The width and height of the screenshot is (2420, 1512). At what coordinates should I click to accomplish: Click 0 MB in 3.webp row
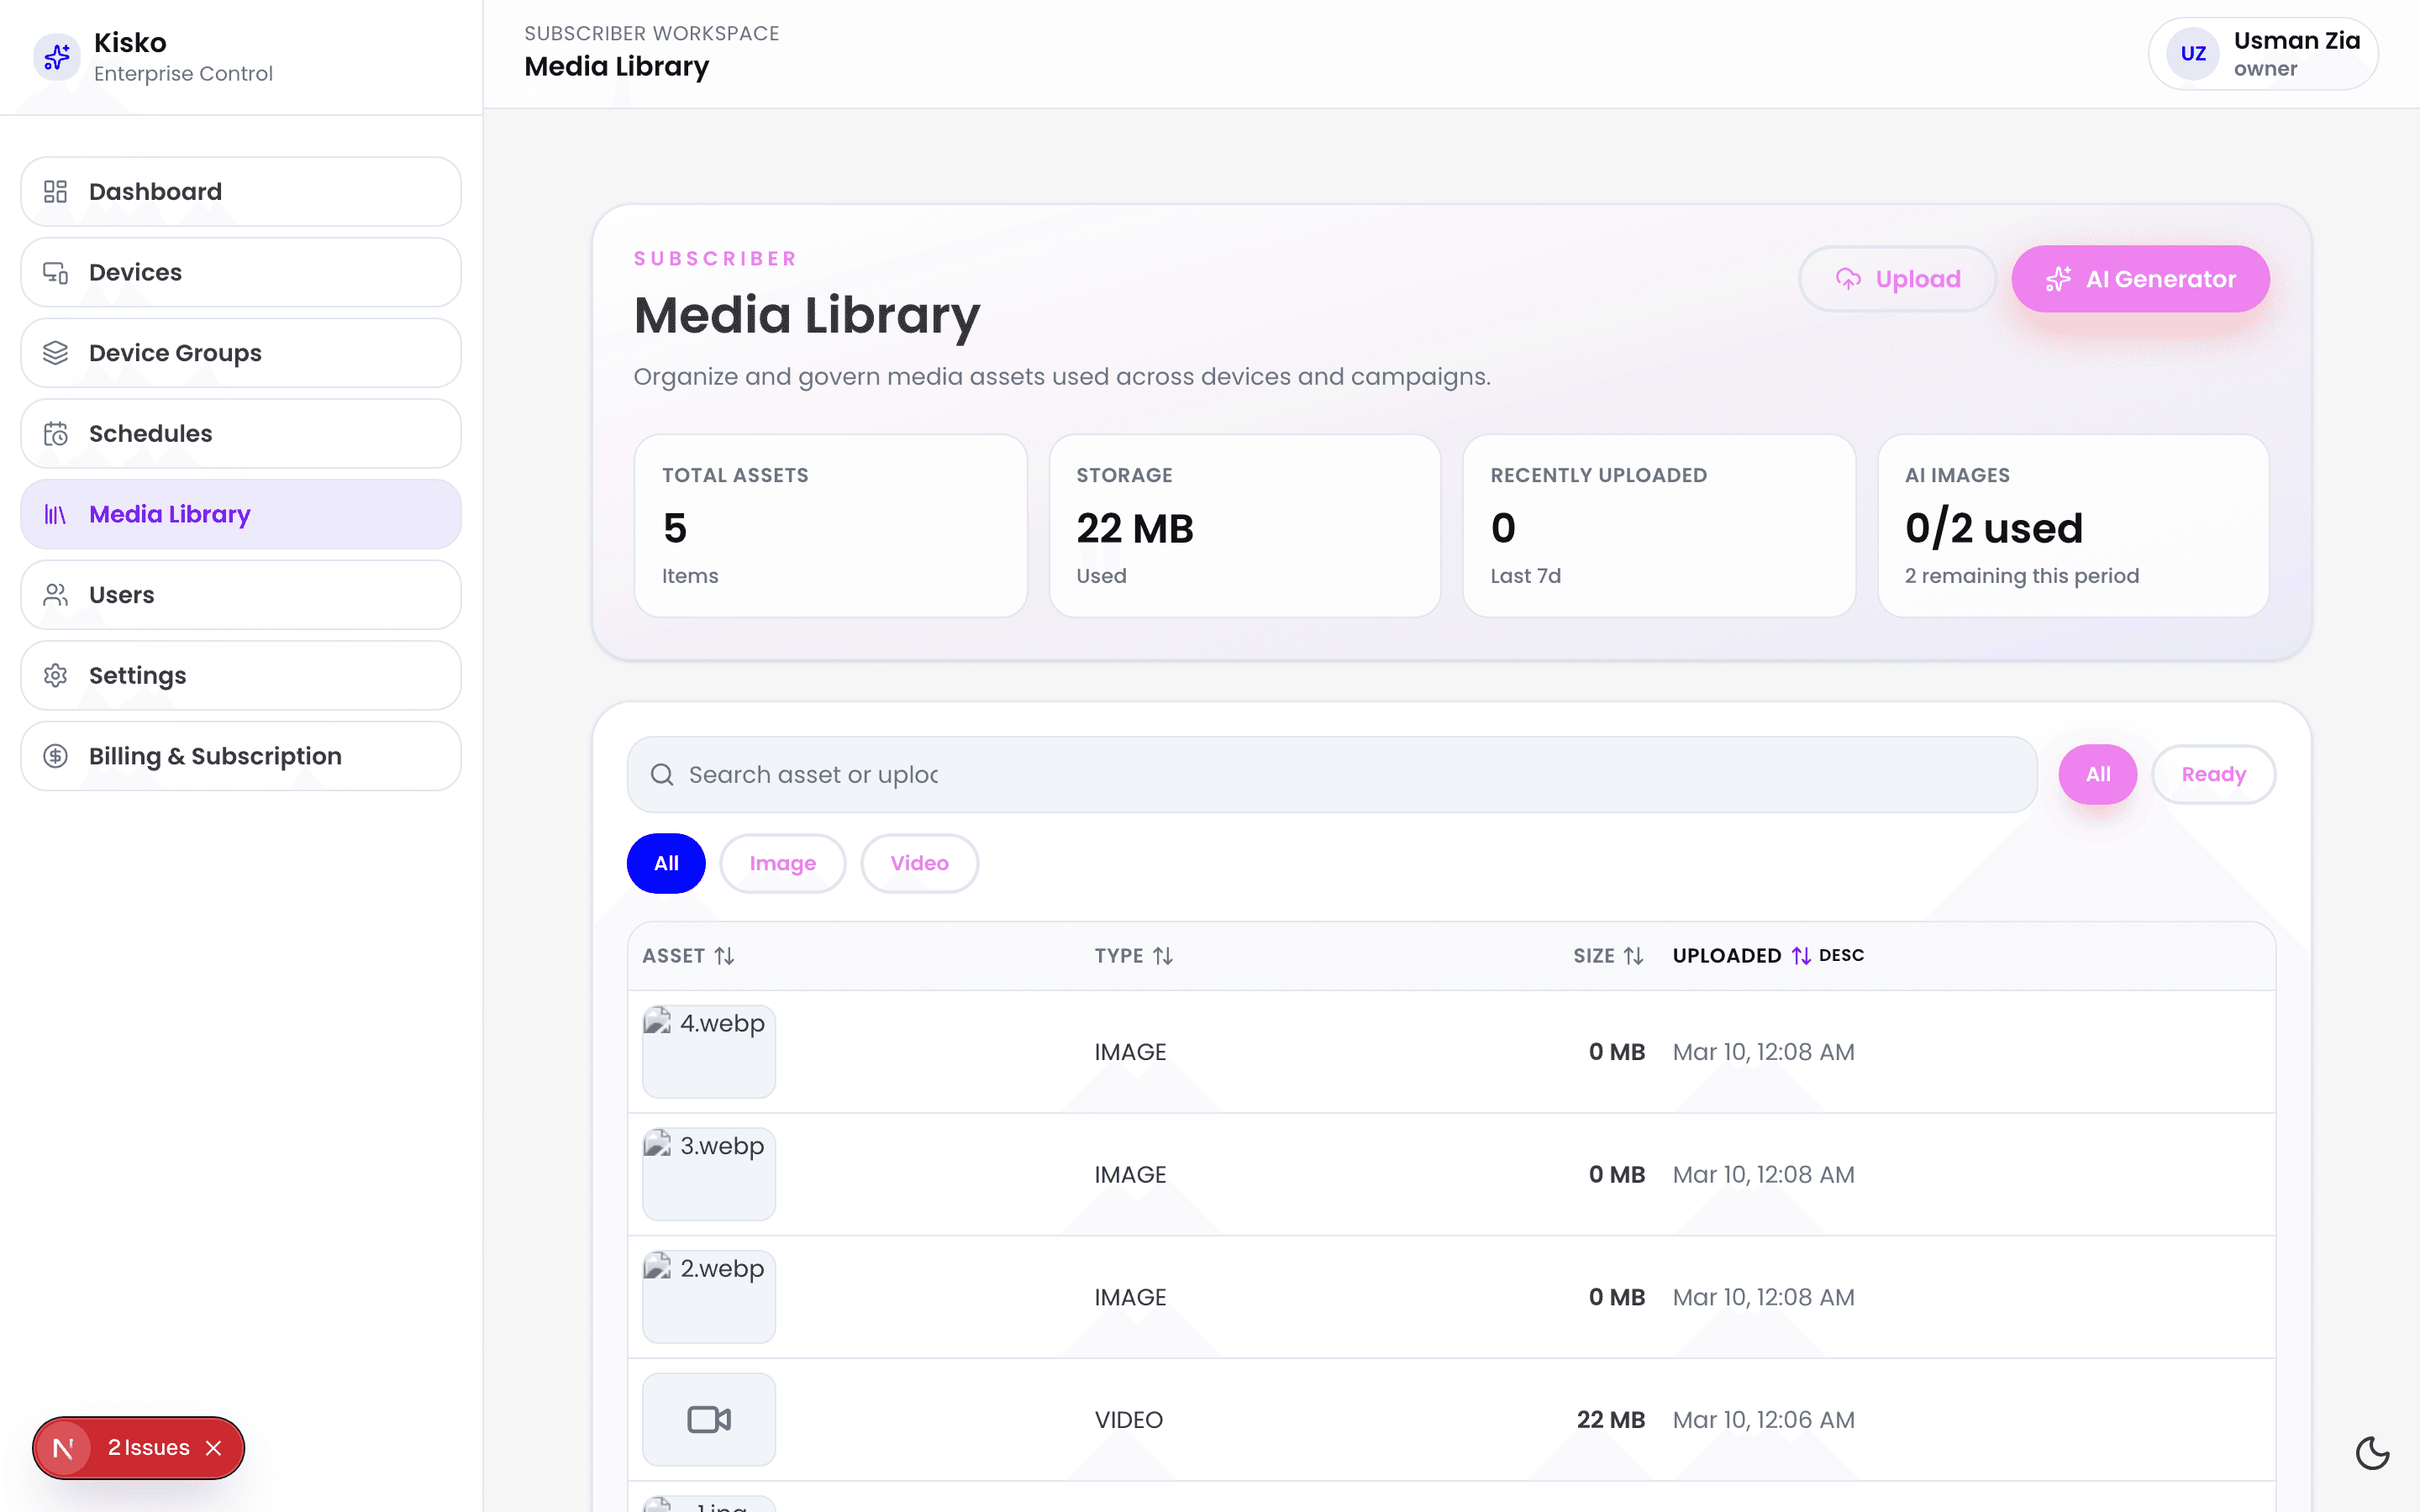(x=1616, y=1175)
